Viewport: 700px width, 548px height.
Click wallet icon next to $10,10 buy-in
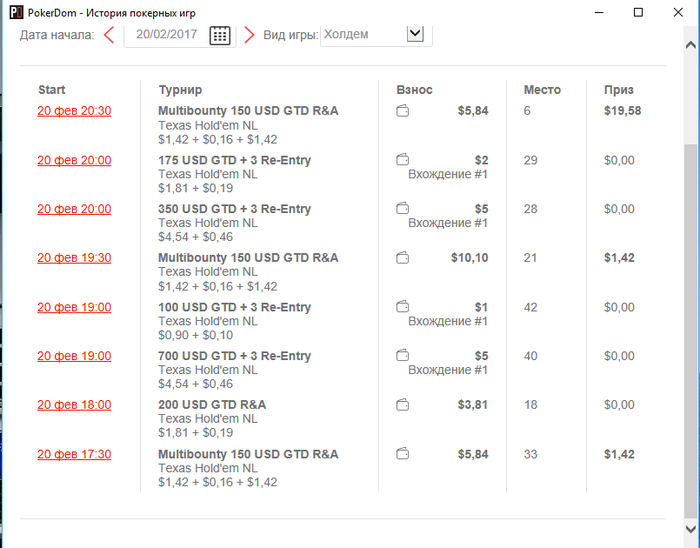pos(402,257)
